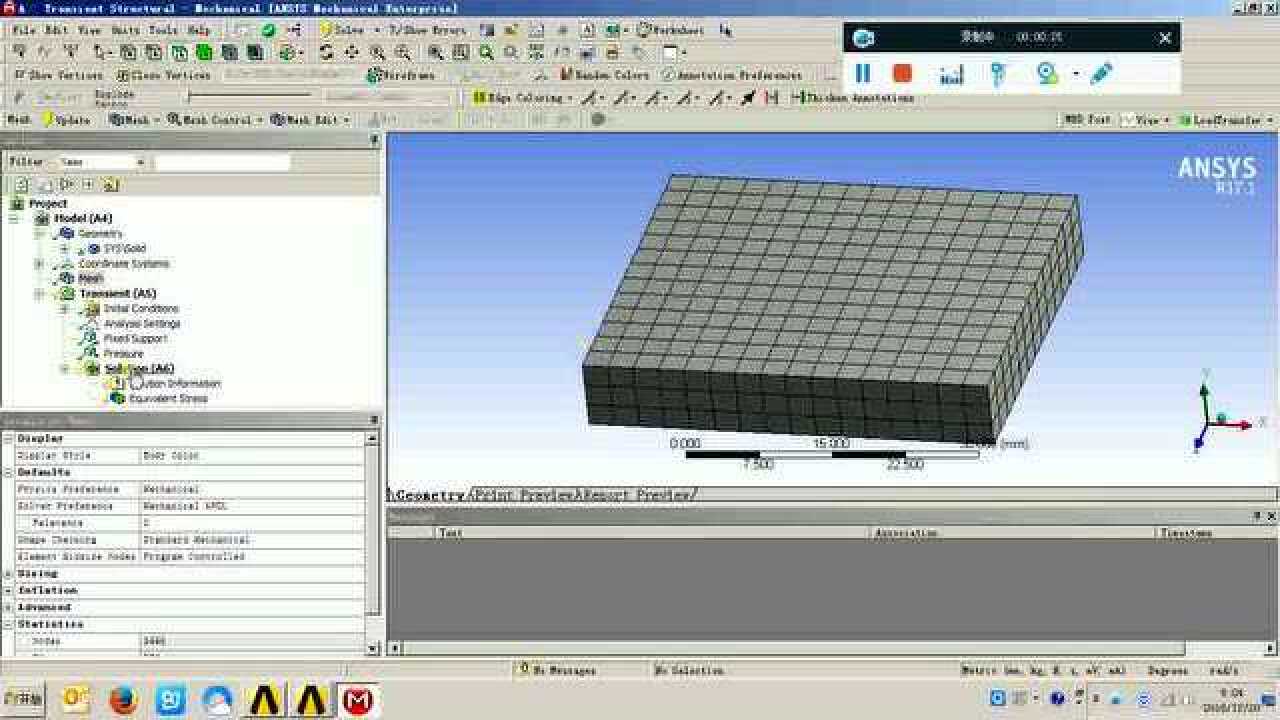Toggle Wireframe display mode
1280x720 pixels.
[x=401, y=75]
